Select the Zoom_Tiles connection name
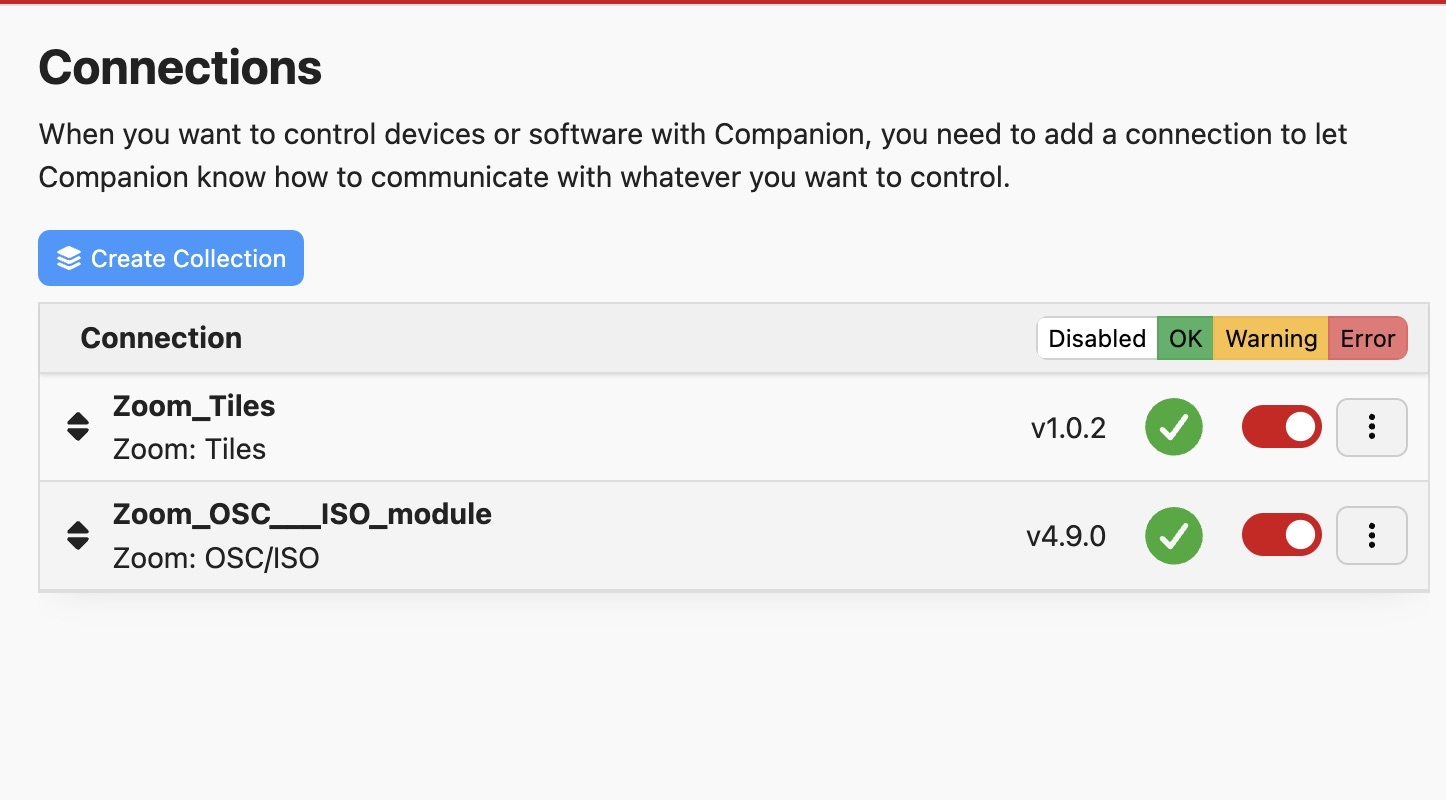 [194, 406]
